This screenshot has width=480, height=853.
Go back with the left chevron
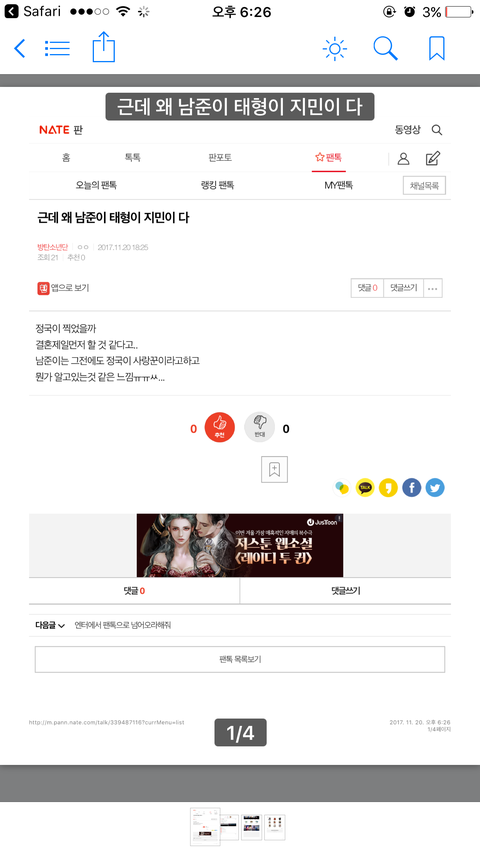pyautogui.click(x=20, y=48)
